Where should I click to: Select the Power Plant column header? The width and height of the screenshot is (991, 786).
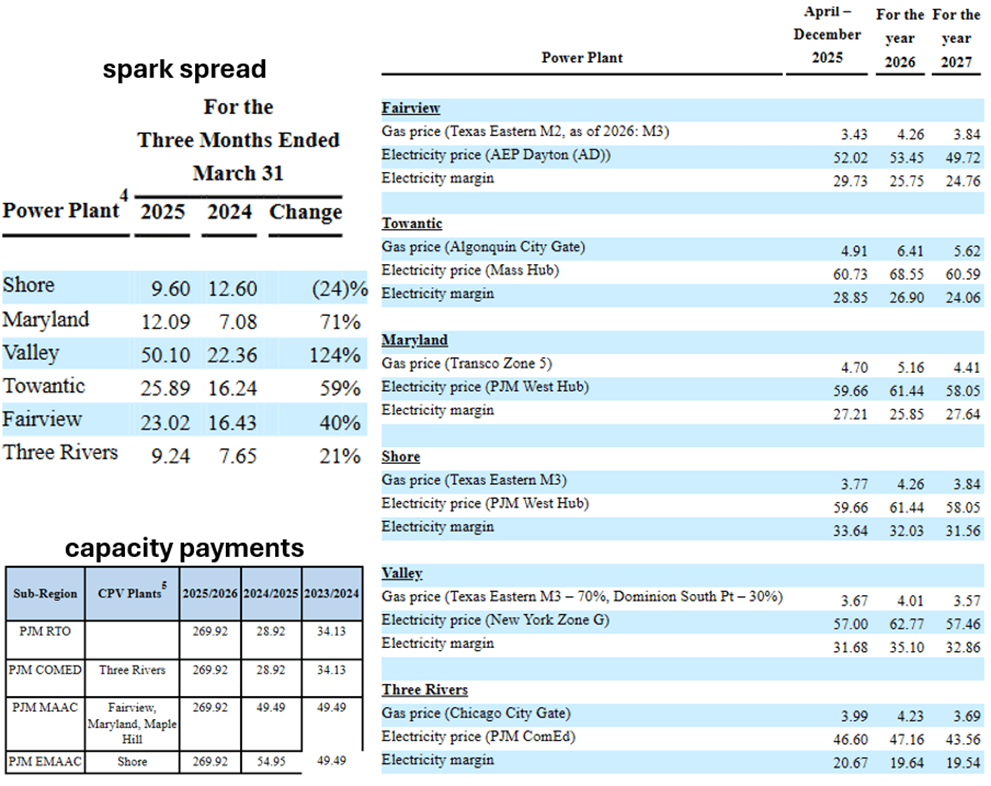point(58,210)
